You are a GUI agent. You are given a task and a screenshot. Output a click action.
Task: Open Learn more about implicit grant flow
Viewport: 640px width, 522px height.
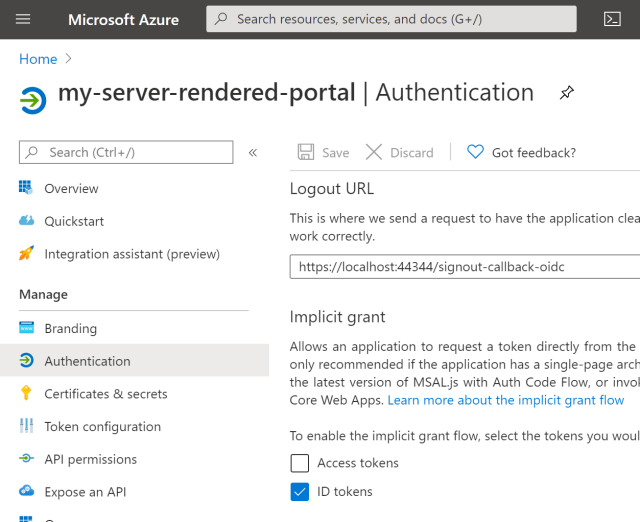[505, 400]
